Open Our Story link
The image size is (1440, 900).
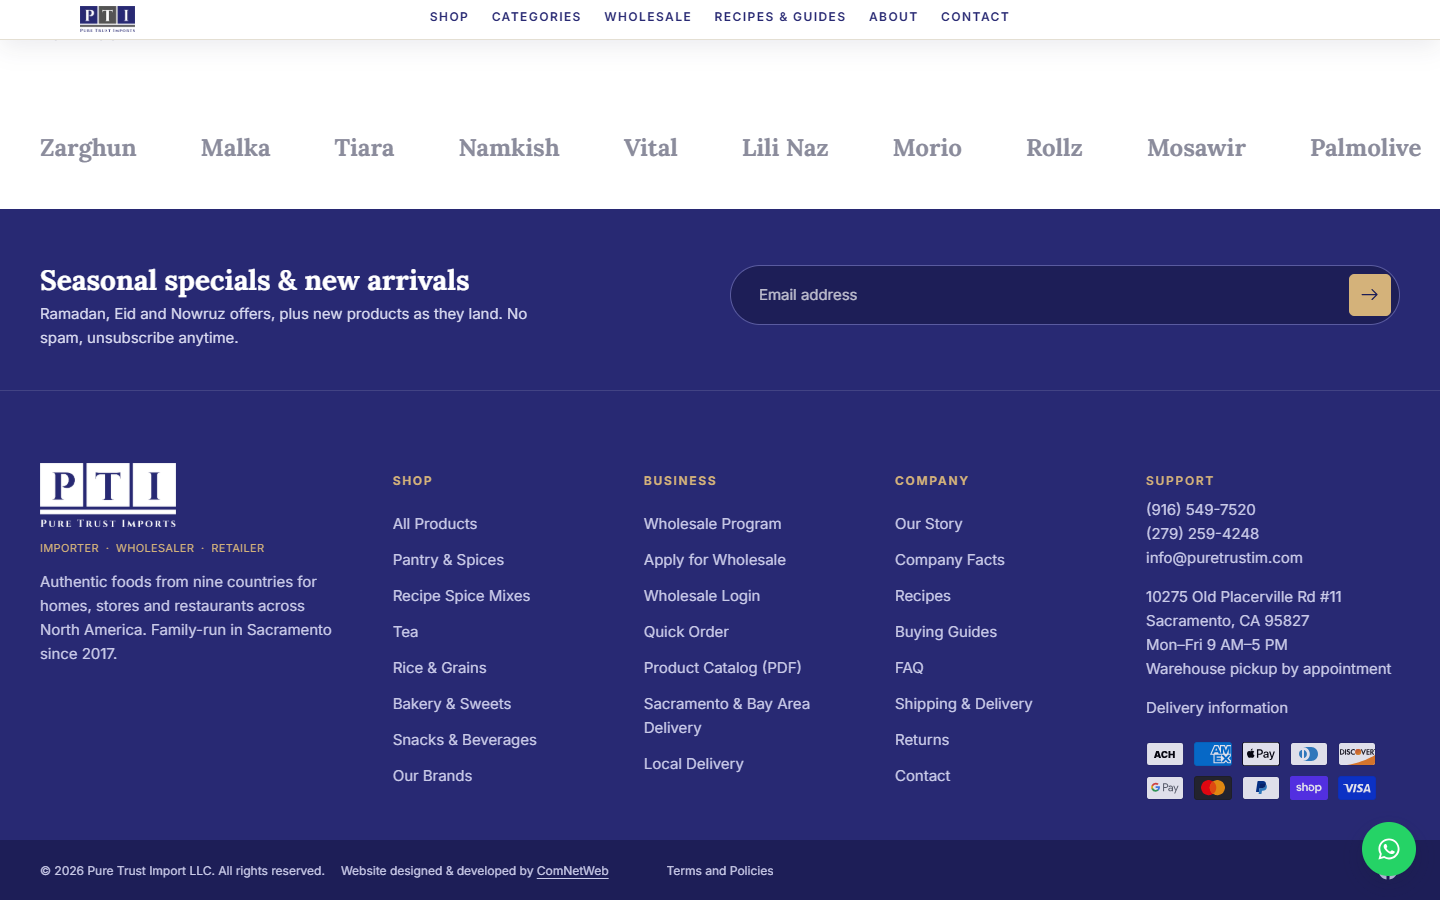[928, 524]
